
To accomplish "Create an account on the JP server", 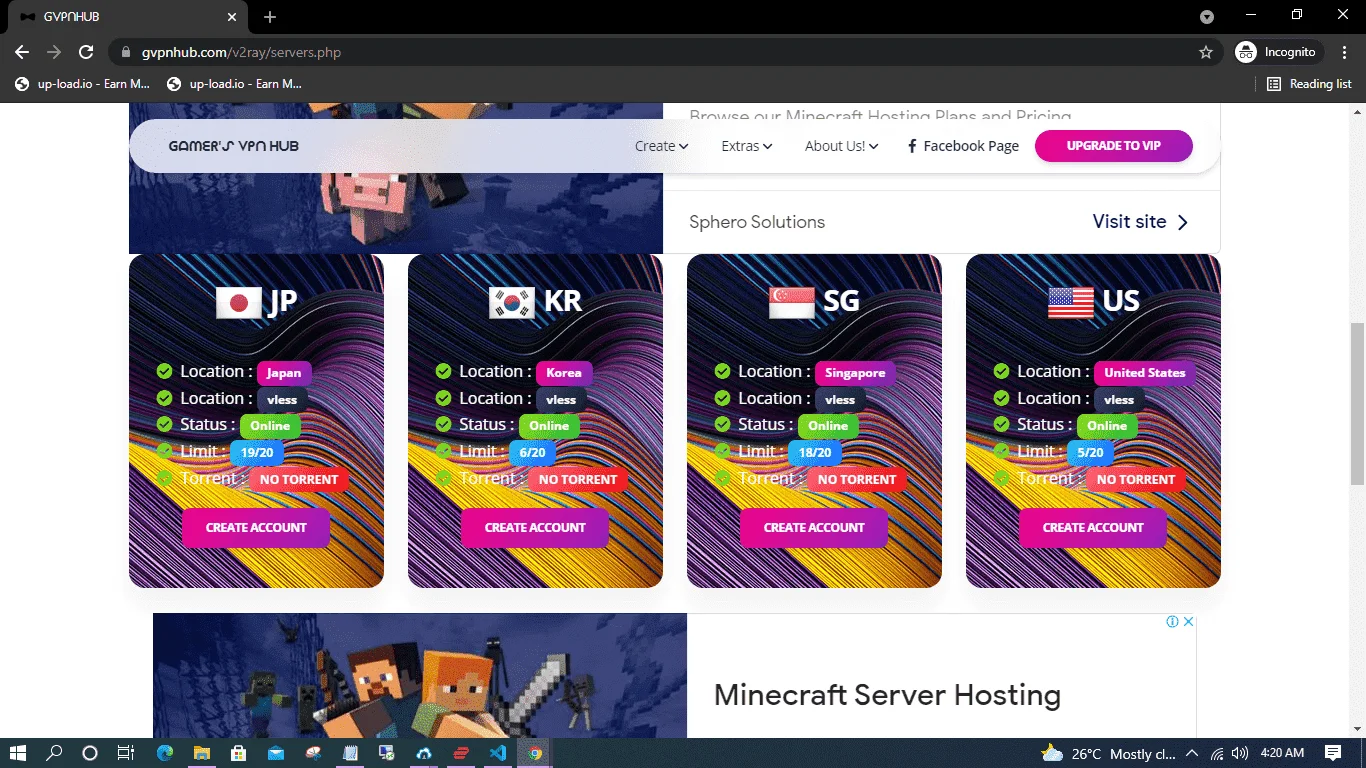I will click(x=256, y=527).
